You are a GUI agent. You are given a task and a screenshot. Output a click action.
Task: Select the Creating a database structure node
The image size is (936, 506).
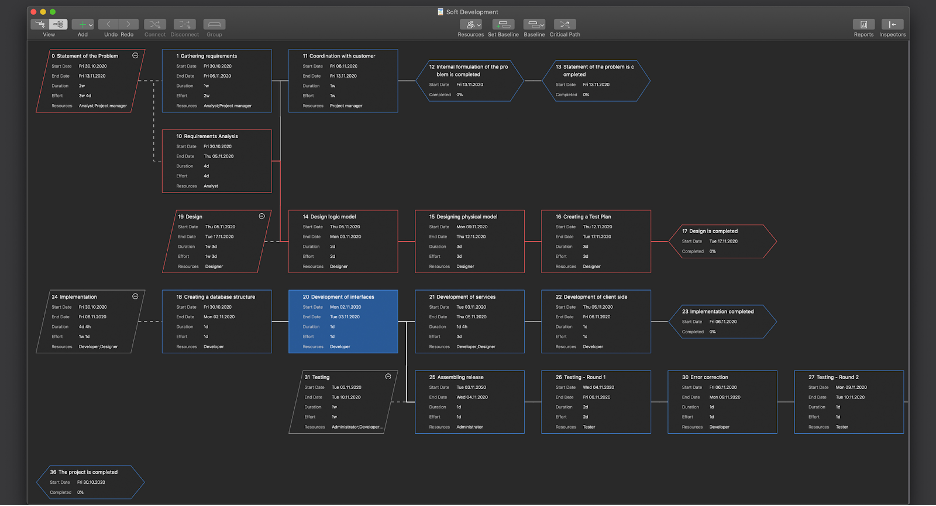coord(217,322)
